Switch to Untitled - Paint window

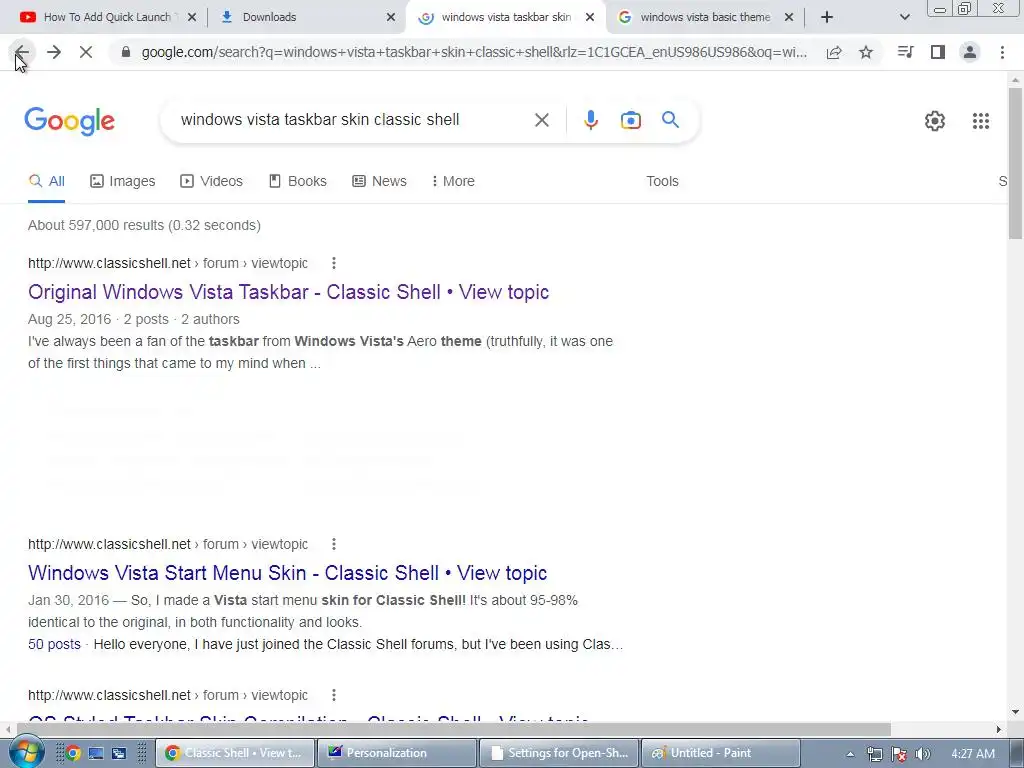tap(721, 753)
